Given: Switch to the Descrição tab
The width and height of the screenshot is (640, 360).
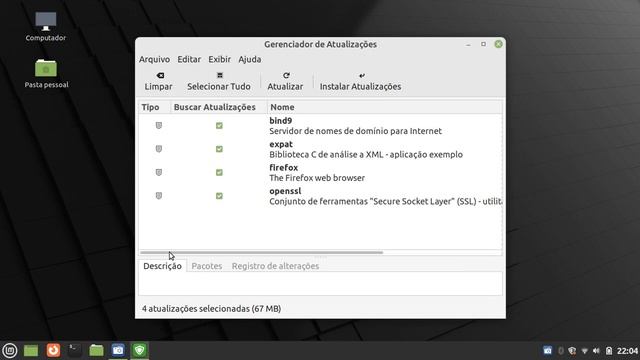Looking at the screenshot, I should coord(162,266).
